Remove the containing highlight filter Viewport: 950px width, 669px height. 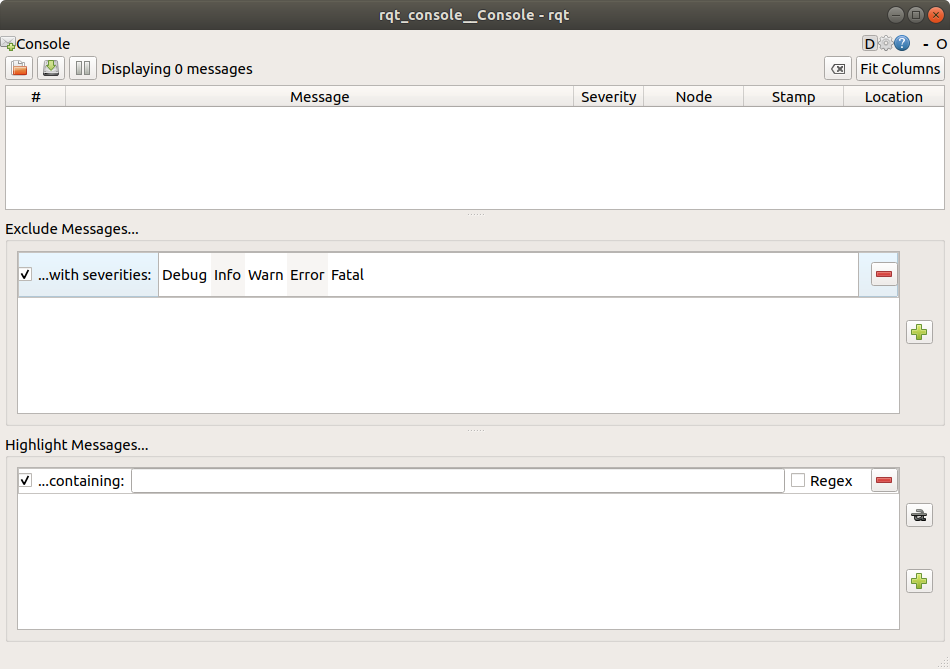point(884,481)
